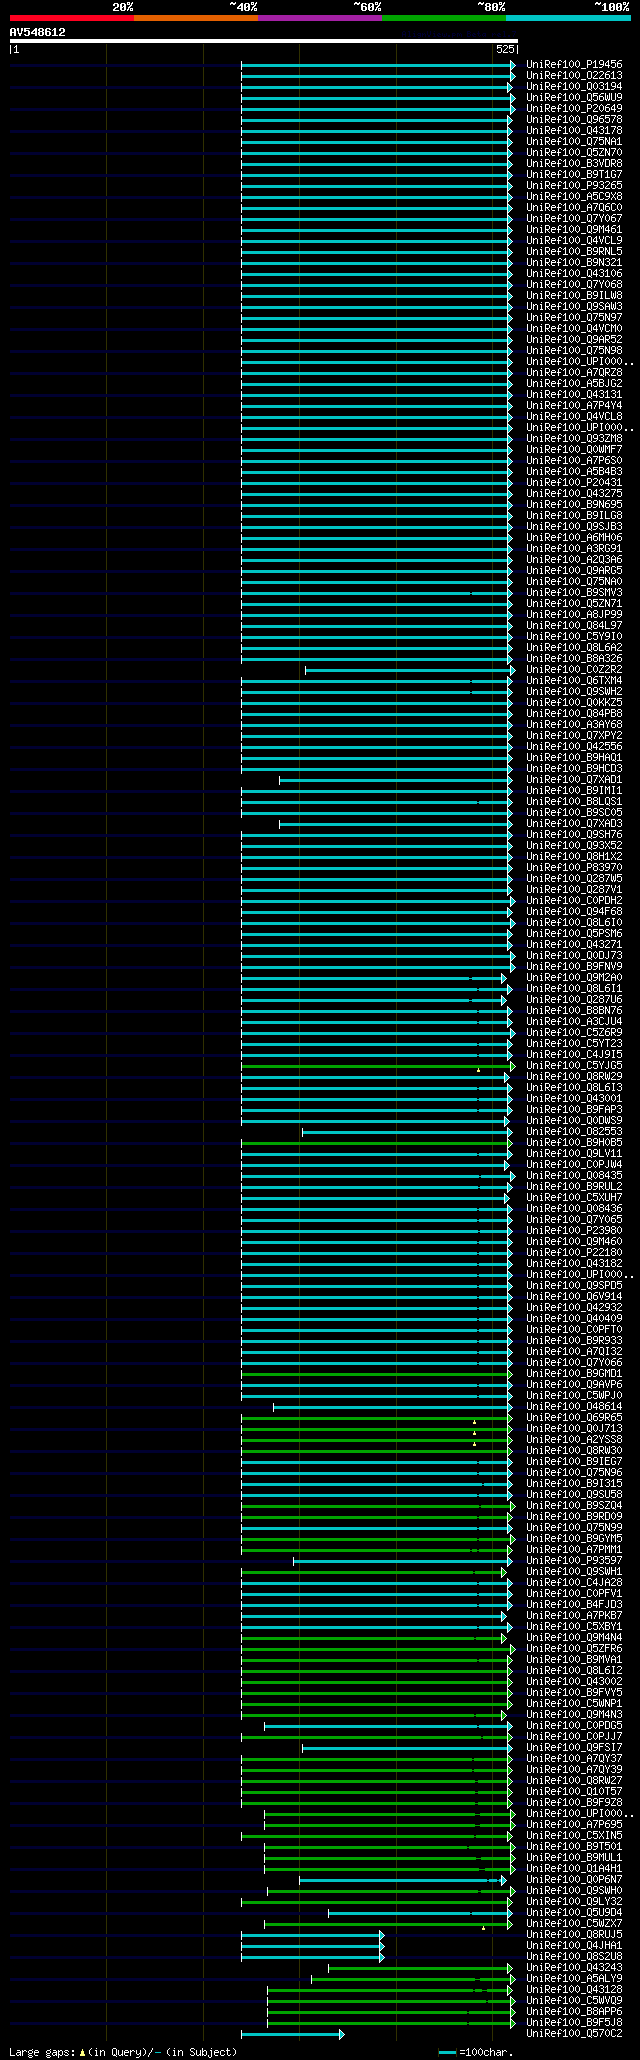Select label UniRef100_Q10T57

[x=574, y=1791]
